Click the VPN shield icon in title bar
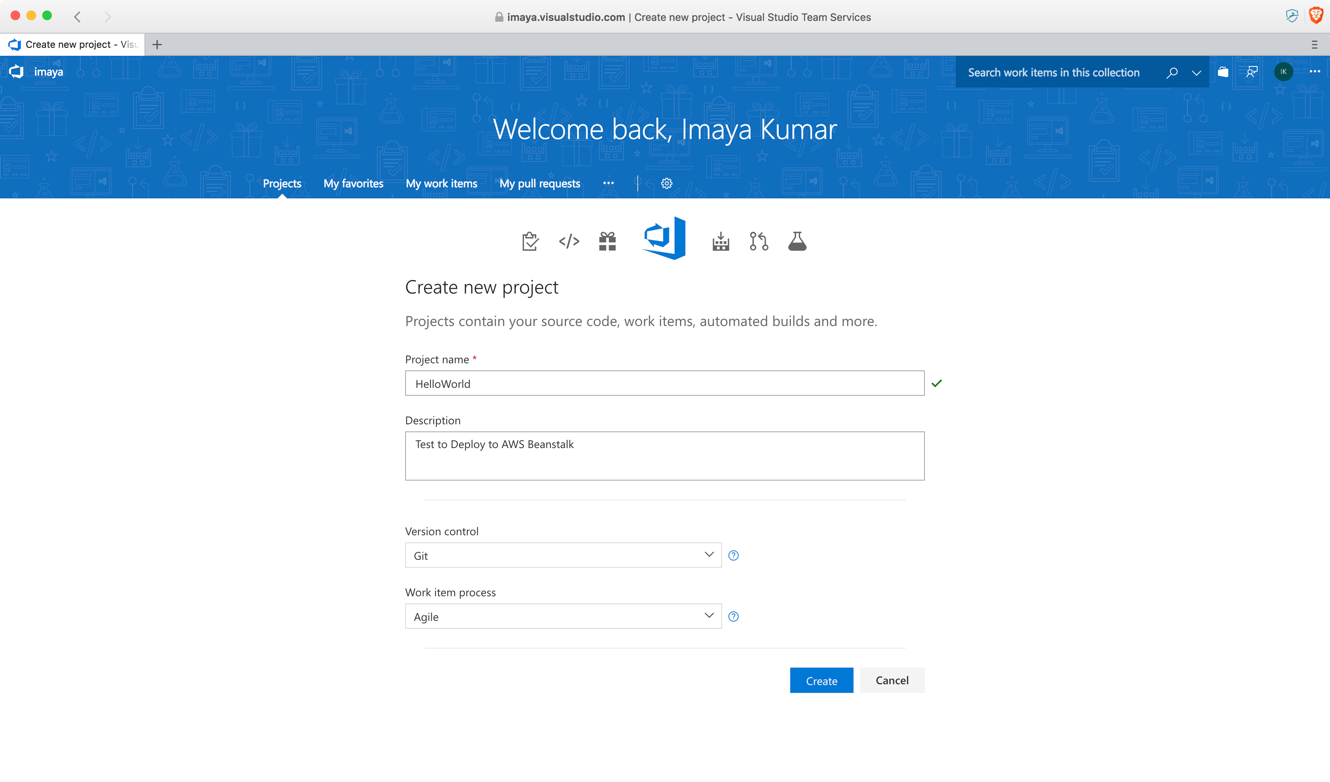 coord(1292,16)
